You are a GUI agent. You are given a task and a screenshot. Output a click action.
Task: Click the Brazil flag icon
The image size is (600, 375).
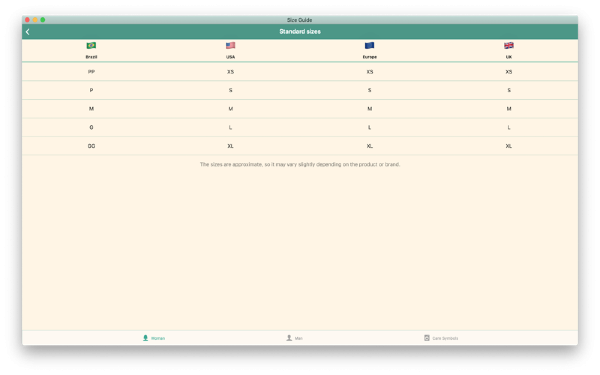[91, 46]
